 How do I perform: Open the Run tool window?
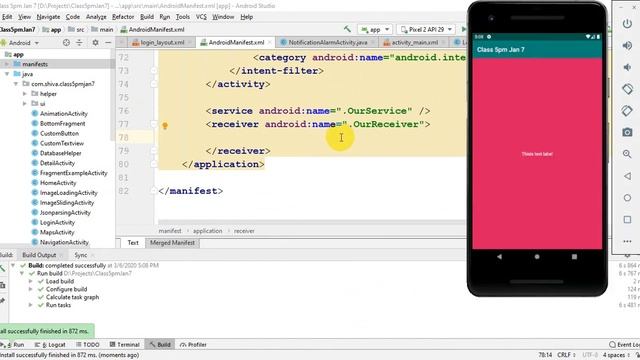pos(13,344)
